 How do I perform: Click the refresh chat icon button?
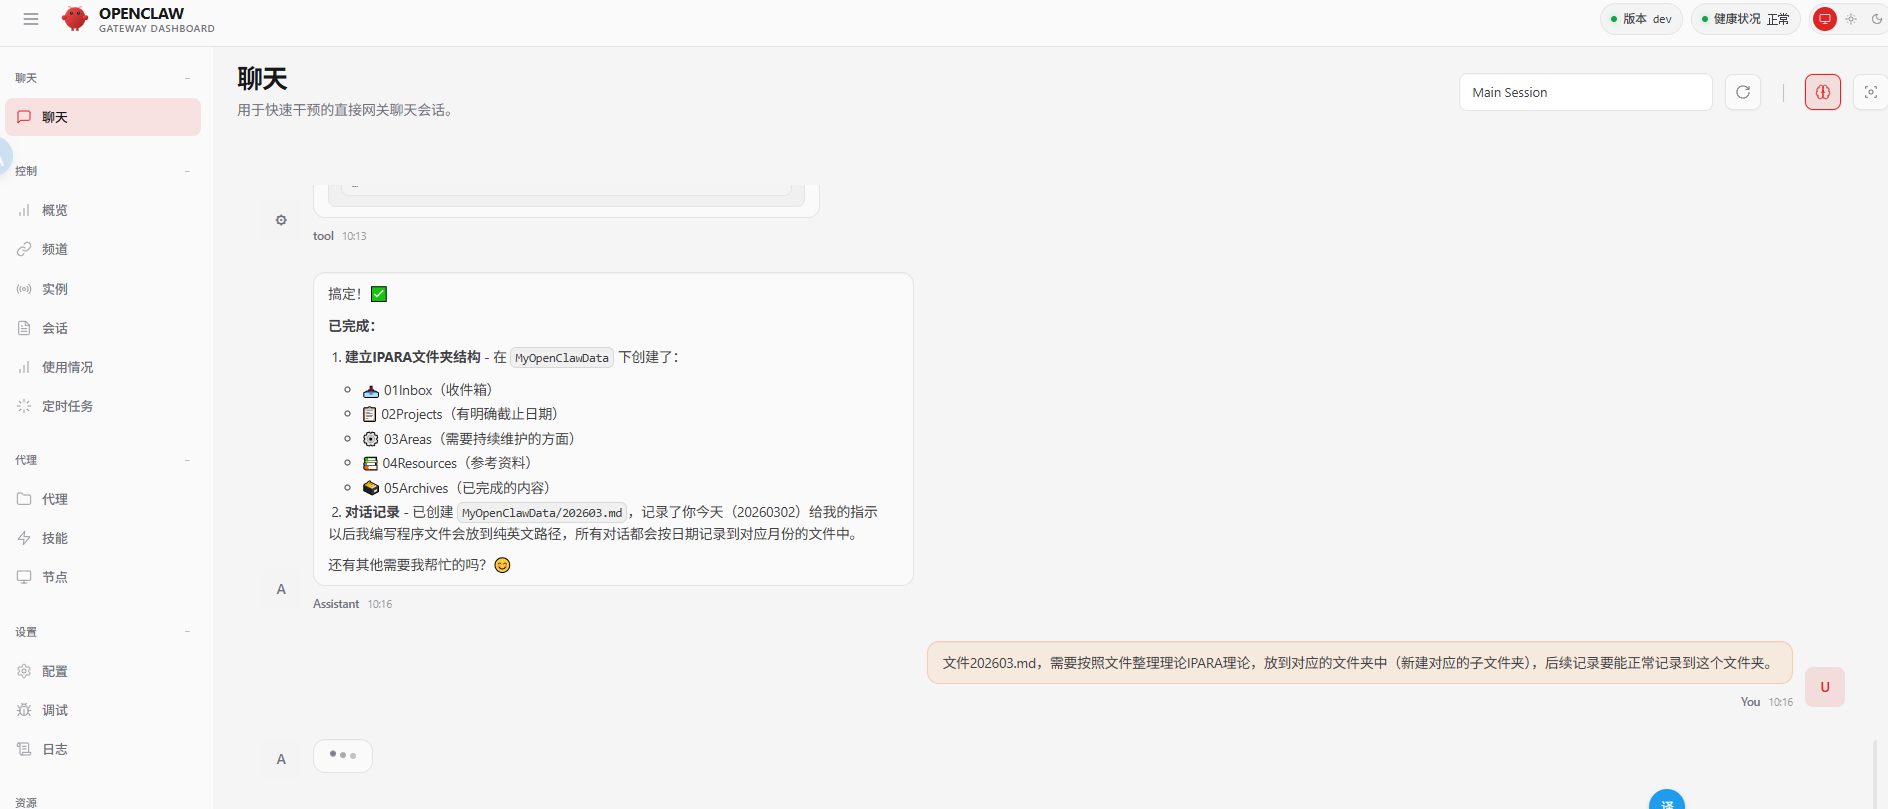1743,92
